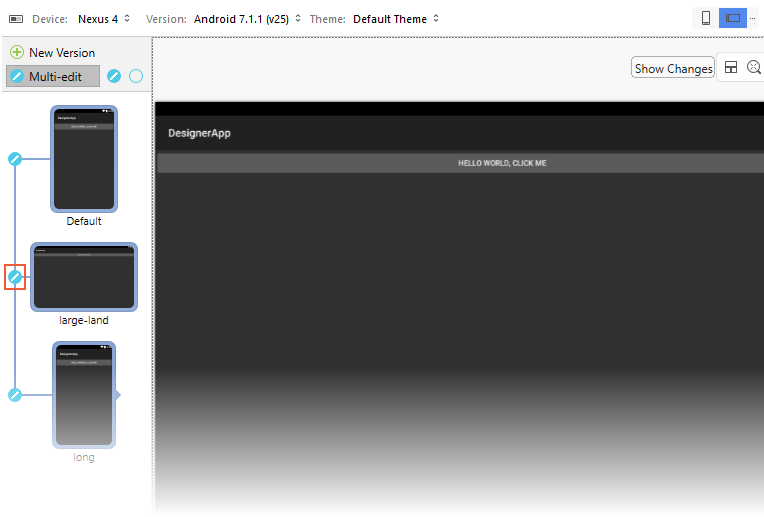The height and width of the screenshot is (517, 764).
Task: Click the DesignerApp title in the preview
Action: 199,133
